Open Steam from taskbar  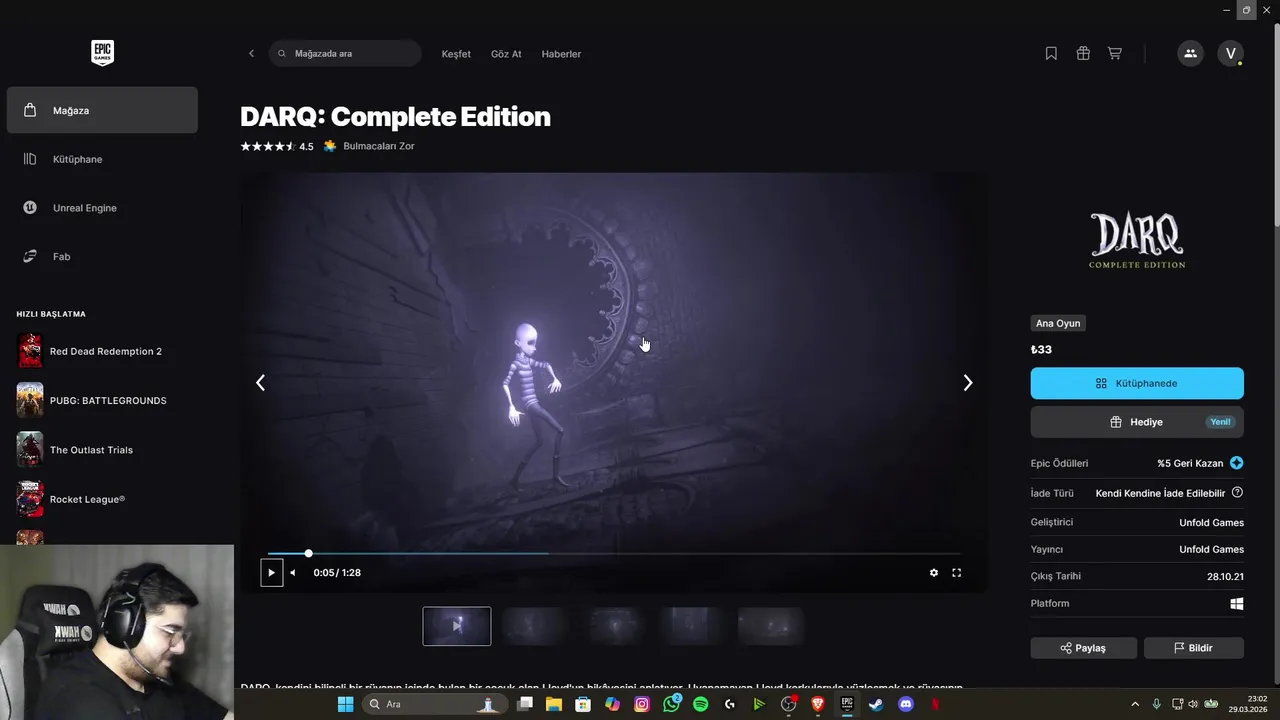876,704
